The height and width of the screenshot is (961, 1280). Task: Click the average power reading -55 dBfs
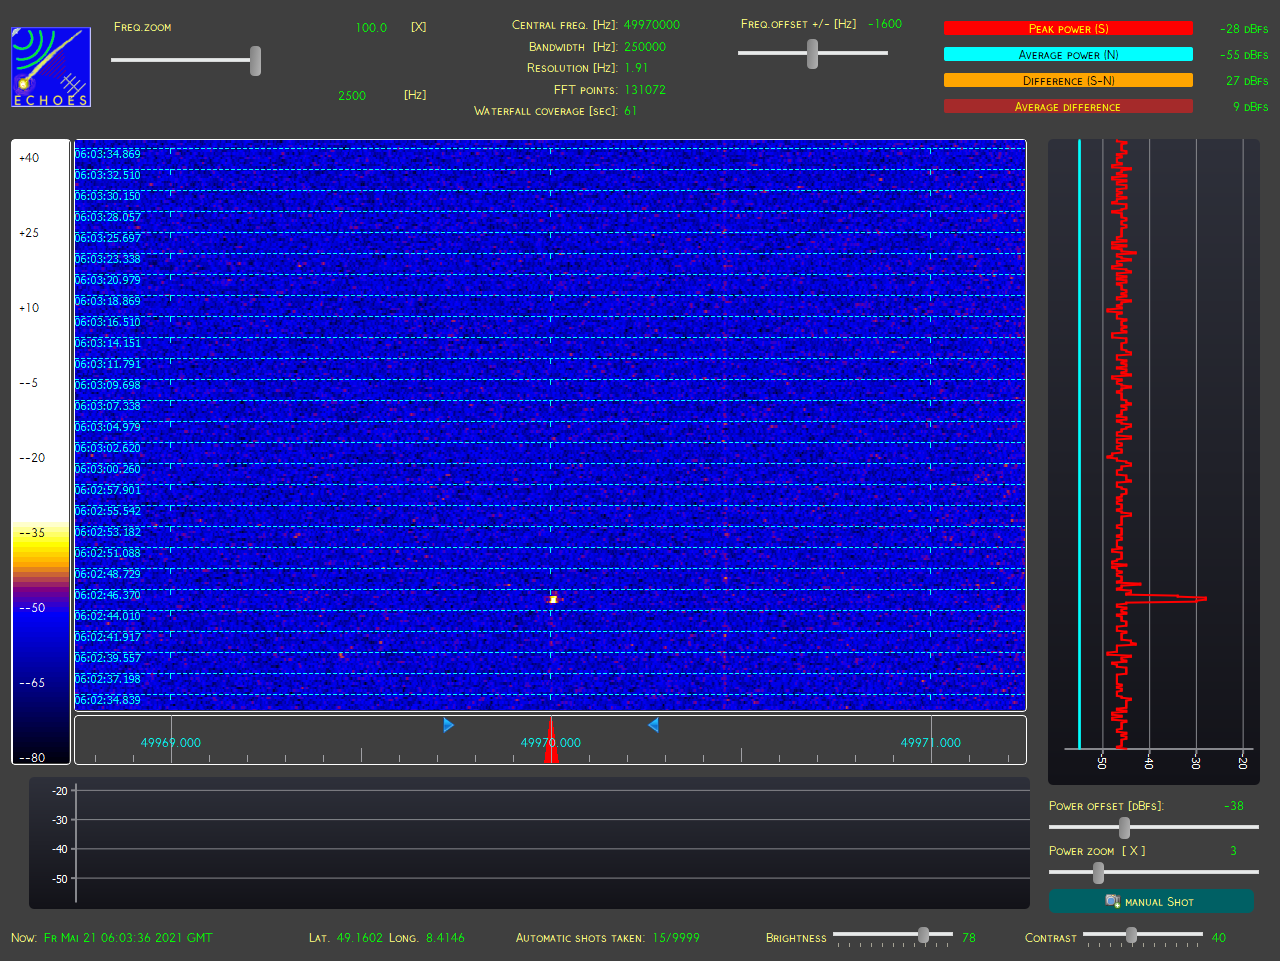(1244, 55)
